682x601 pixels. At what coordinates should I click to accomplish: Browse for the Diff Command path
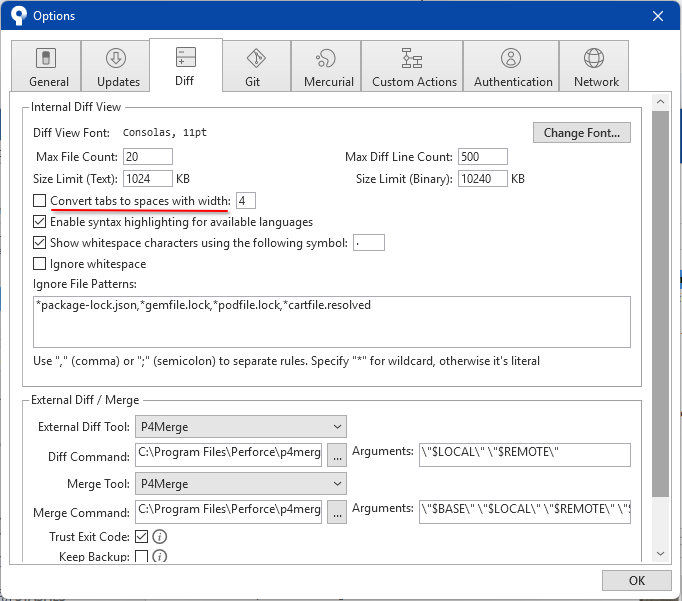click(x=337, y=456)
